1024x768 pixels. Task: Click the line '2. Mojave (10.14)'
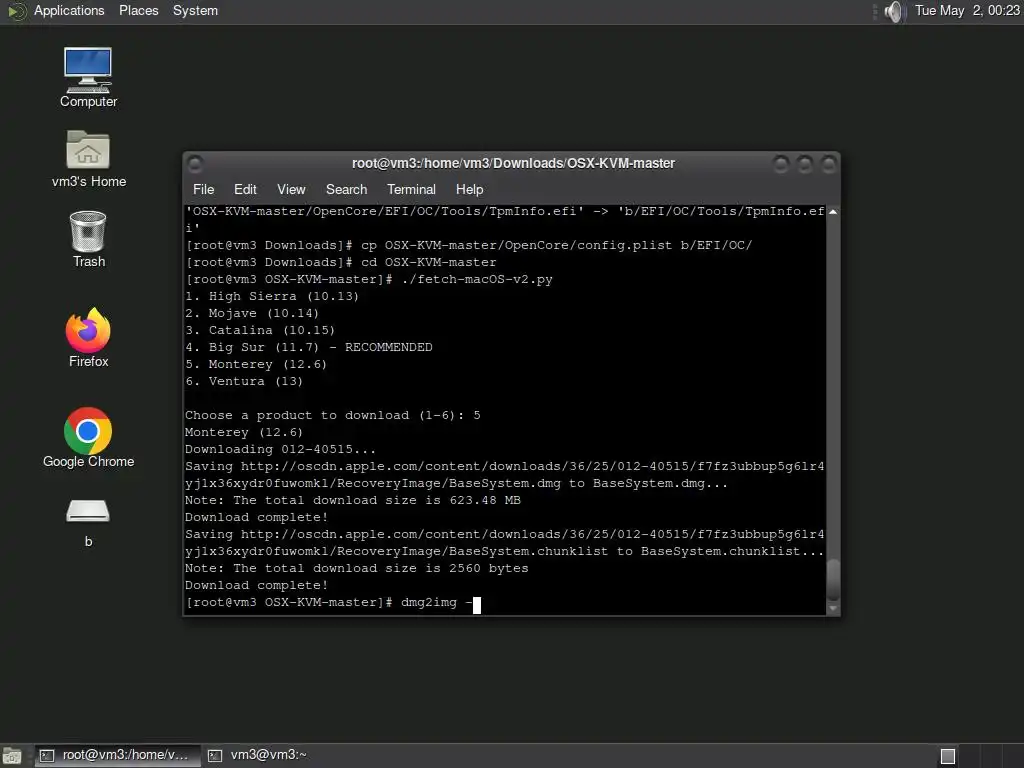pyautogui.click(x=252, y=313)
